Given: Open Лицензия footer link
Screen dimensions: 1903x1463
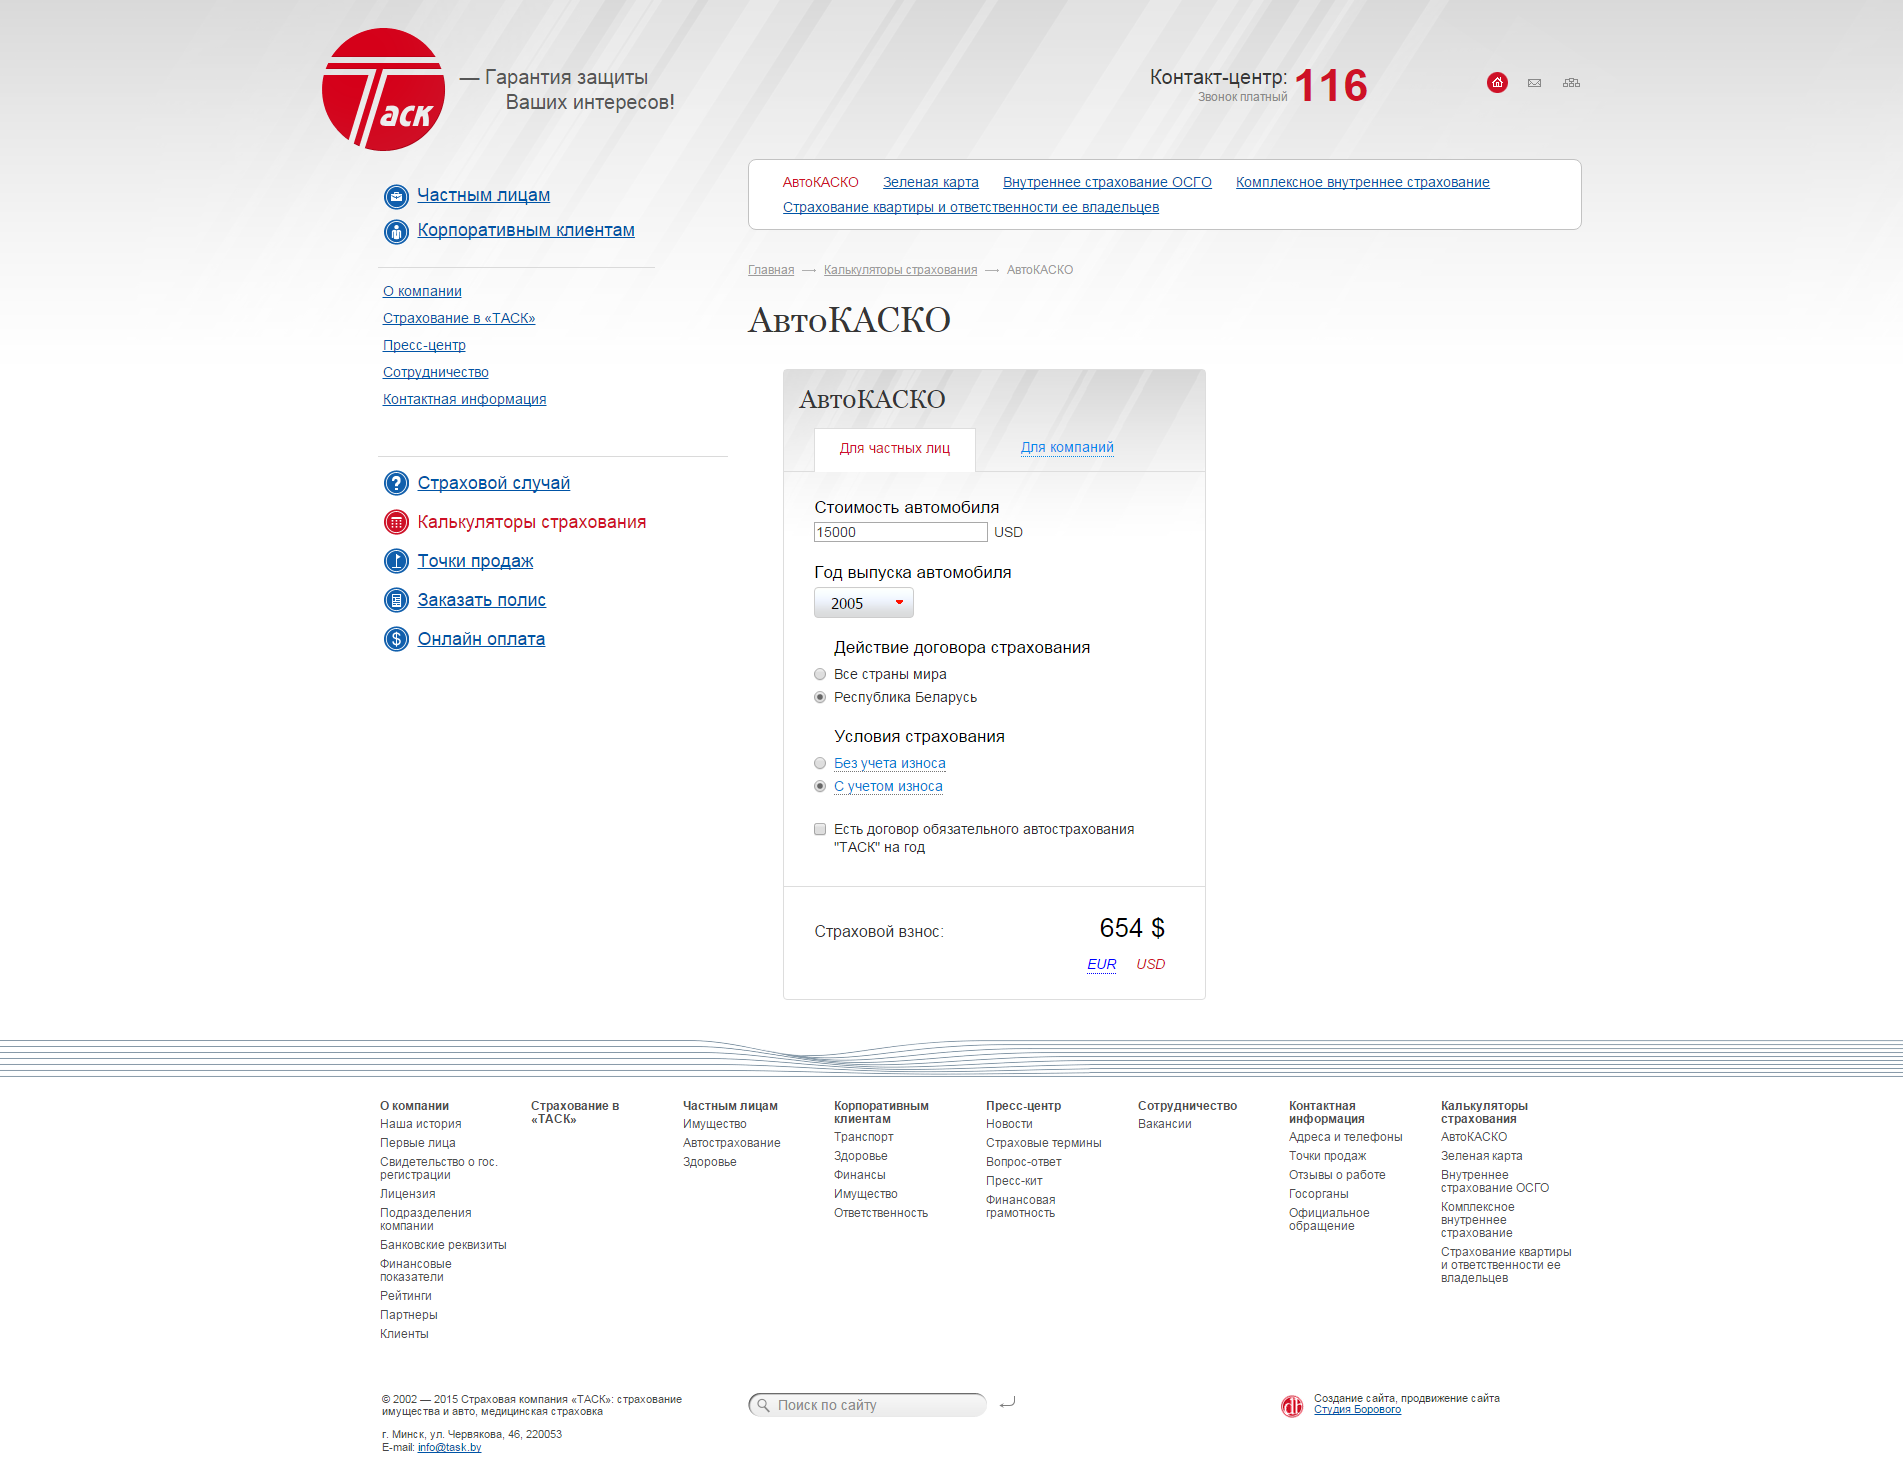Looking at the screenshot, I should pos(408,1194).
